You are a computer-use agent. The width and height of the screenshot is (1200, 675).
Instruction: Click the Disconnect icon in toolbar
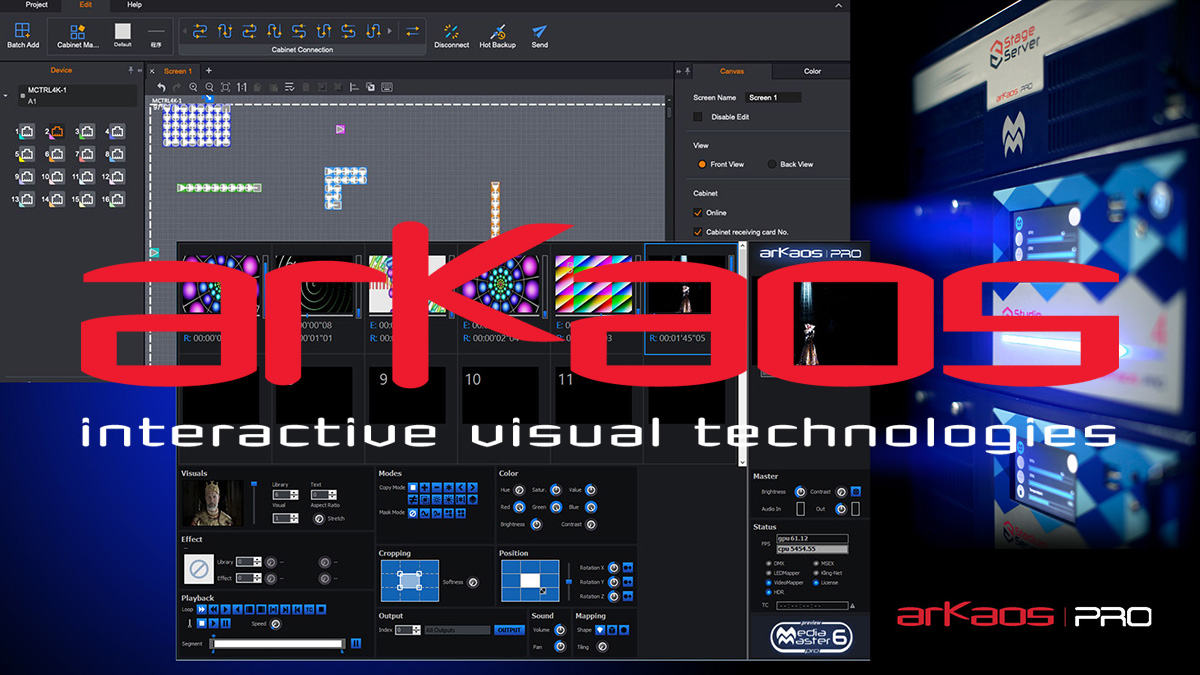tap(451, 31)
